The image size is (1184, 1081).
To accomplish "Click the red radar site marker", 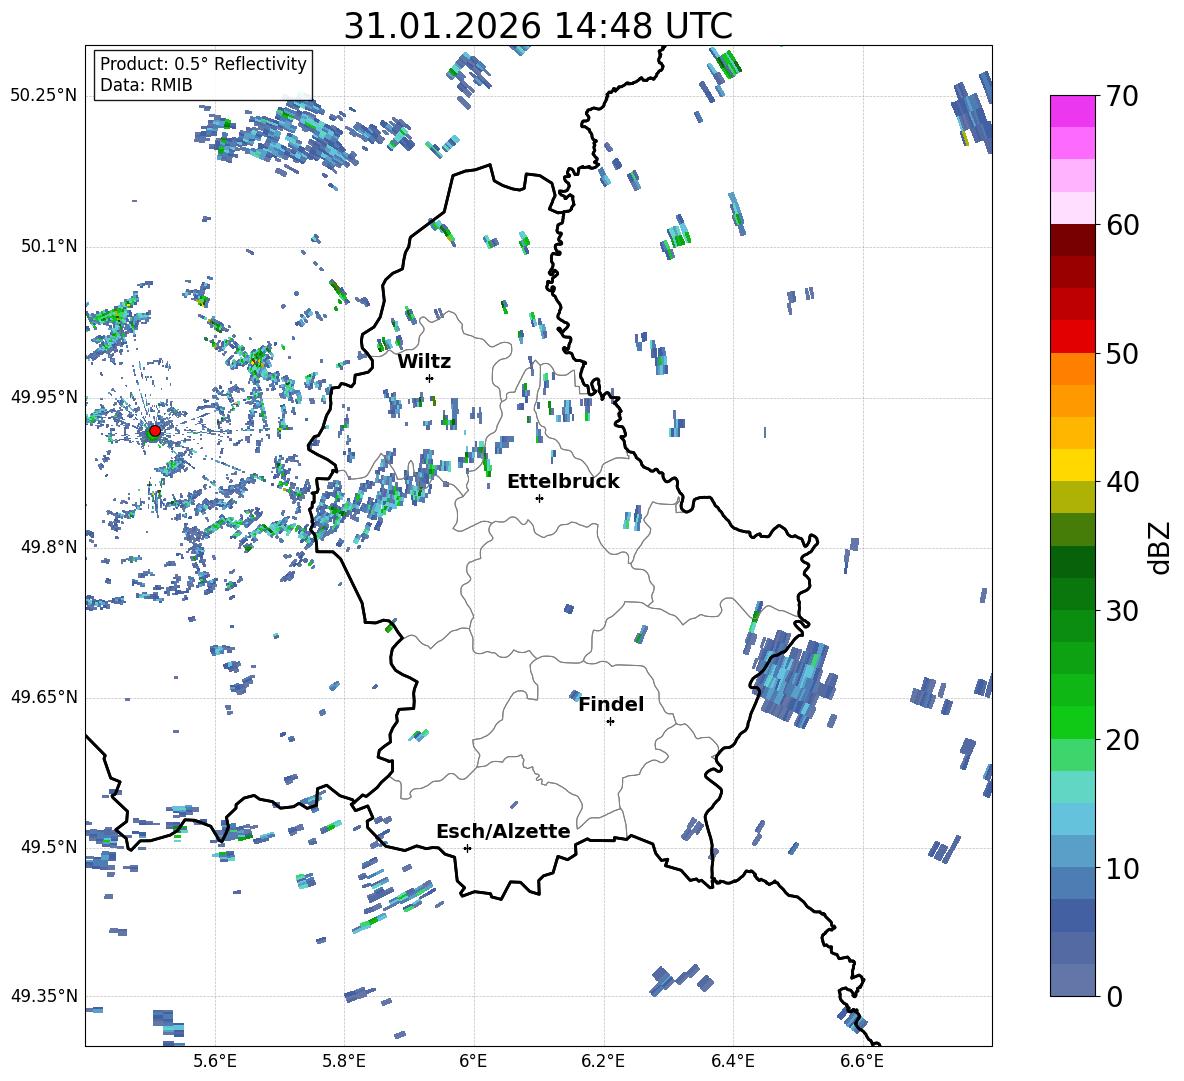I will coord(154,431).
